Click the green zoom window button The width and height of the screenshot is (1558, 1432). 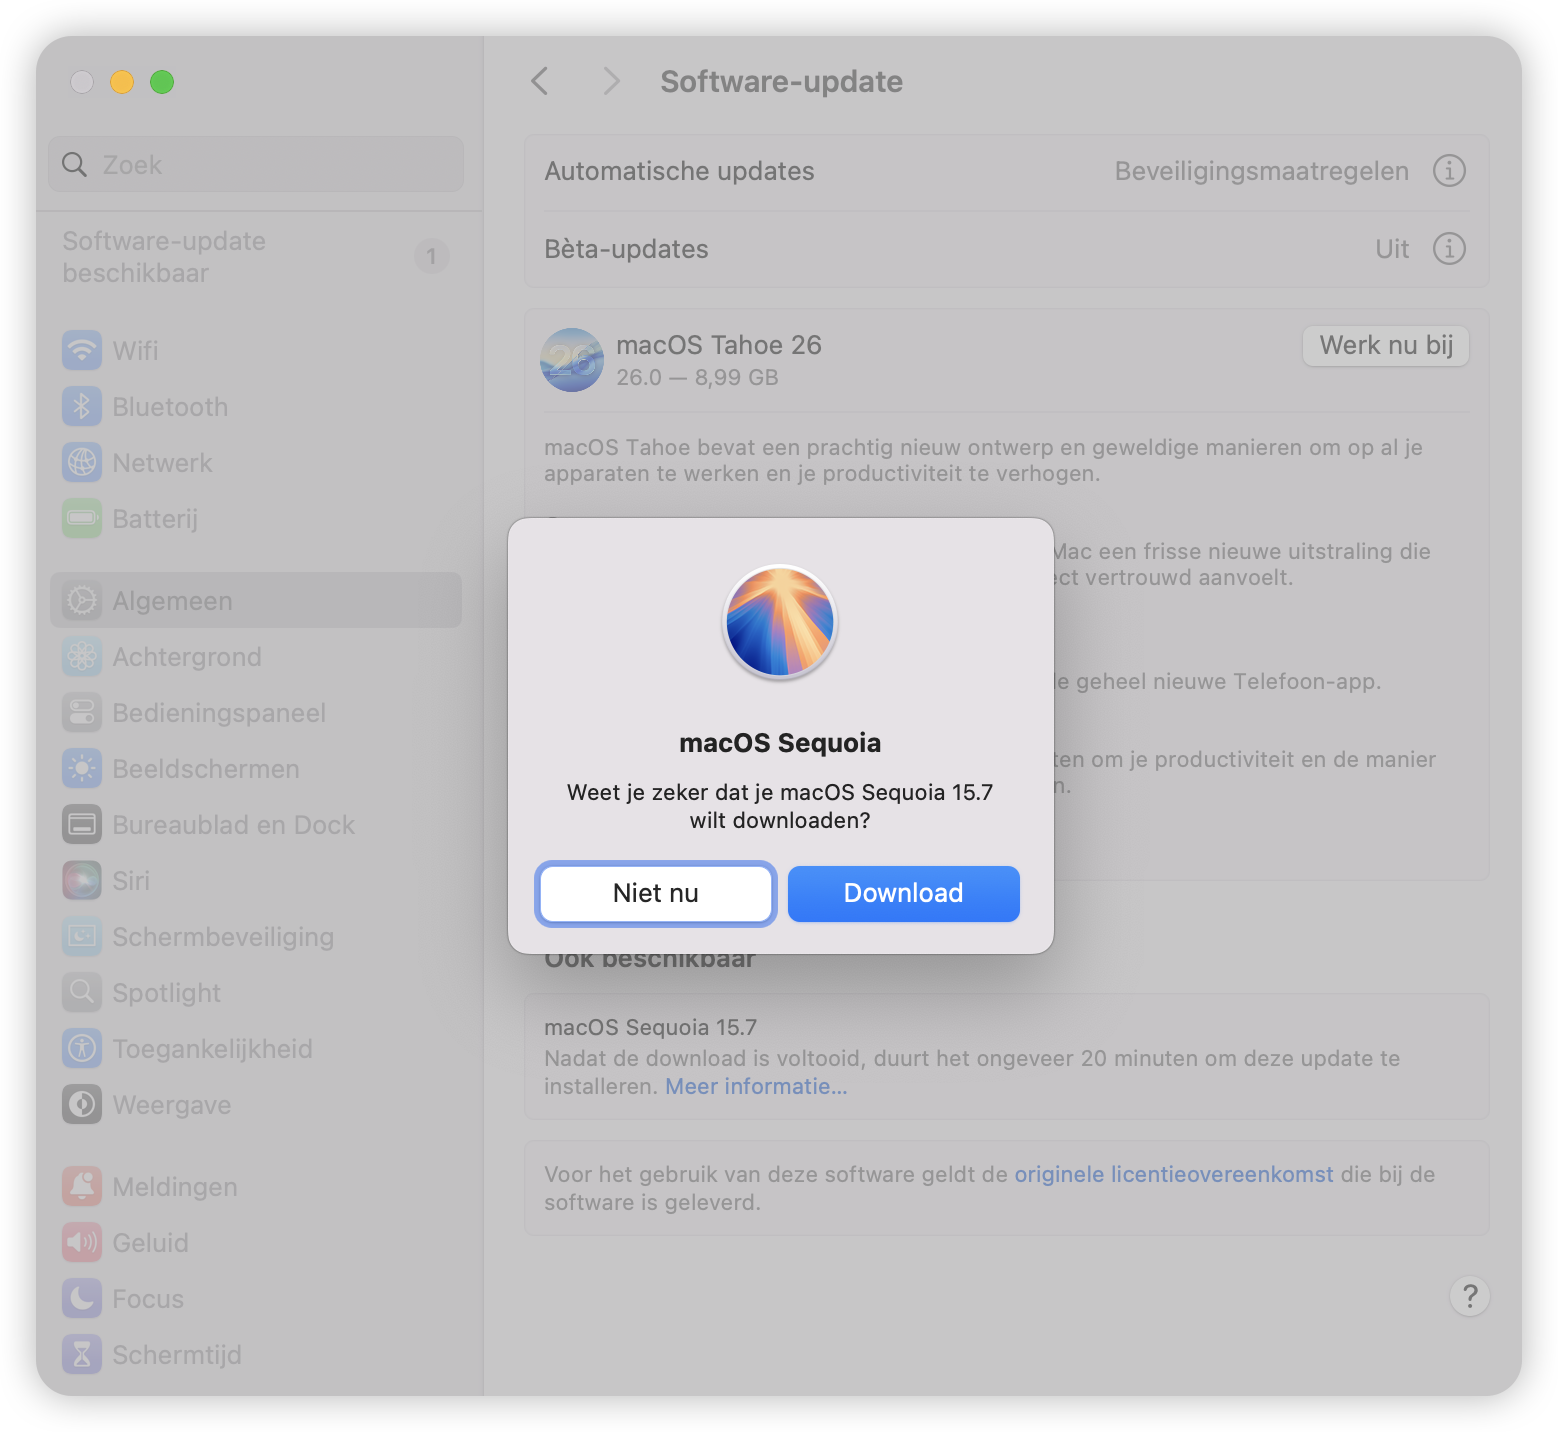coord(162,82)
